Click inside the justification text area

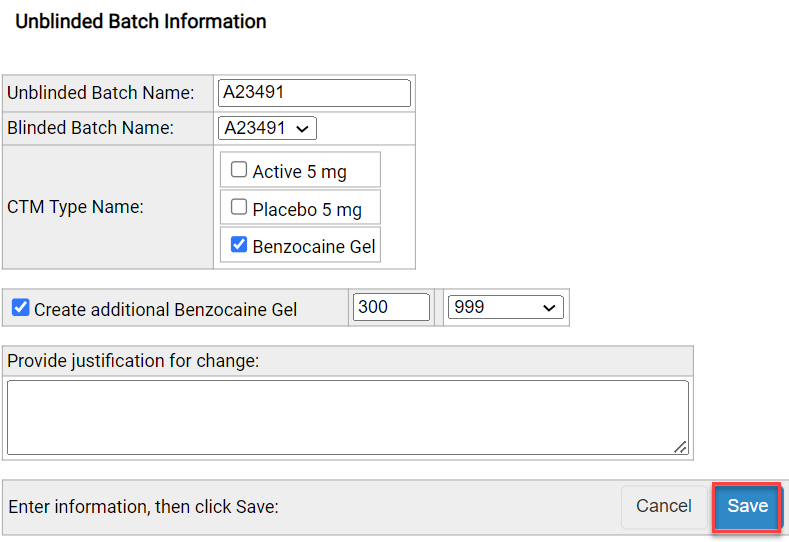(347, 417)
